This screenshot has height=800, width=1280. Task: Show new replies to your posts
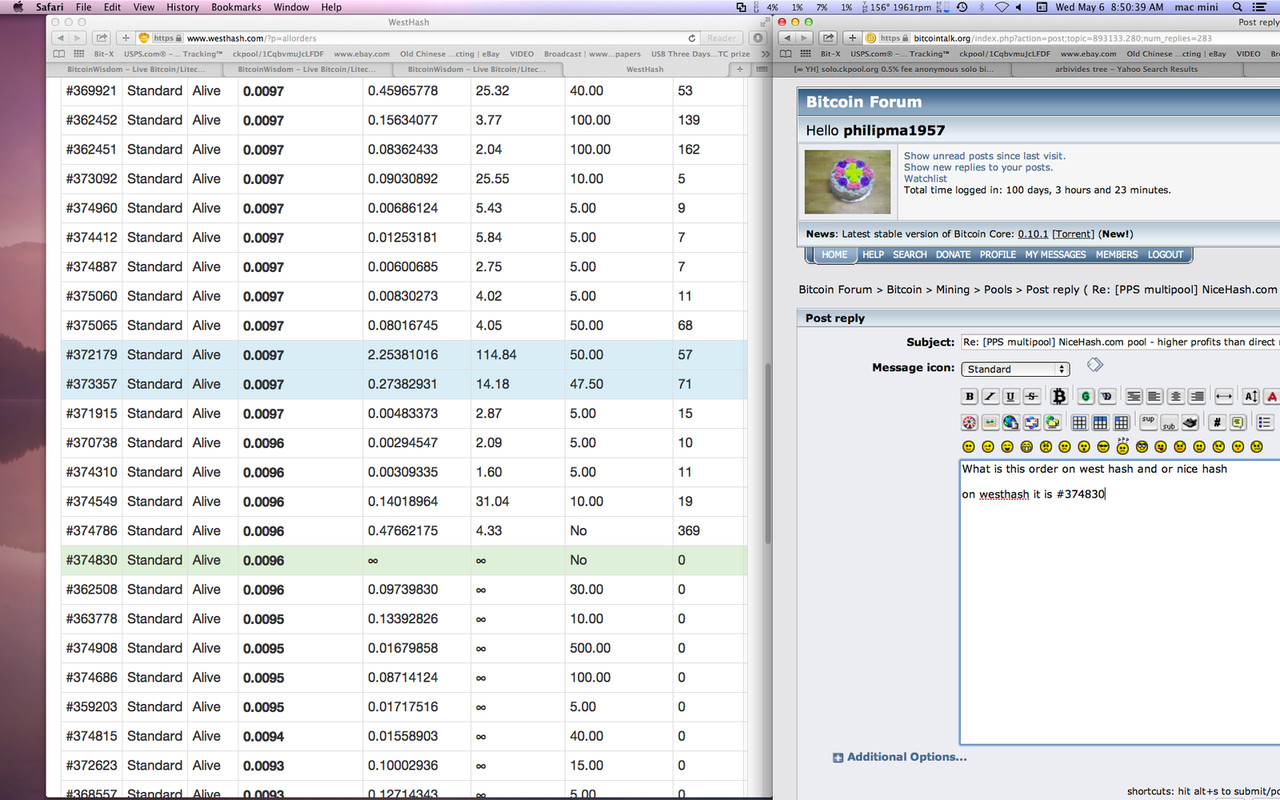[978, 167]
